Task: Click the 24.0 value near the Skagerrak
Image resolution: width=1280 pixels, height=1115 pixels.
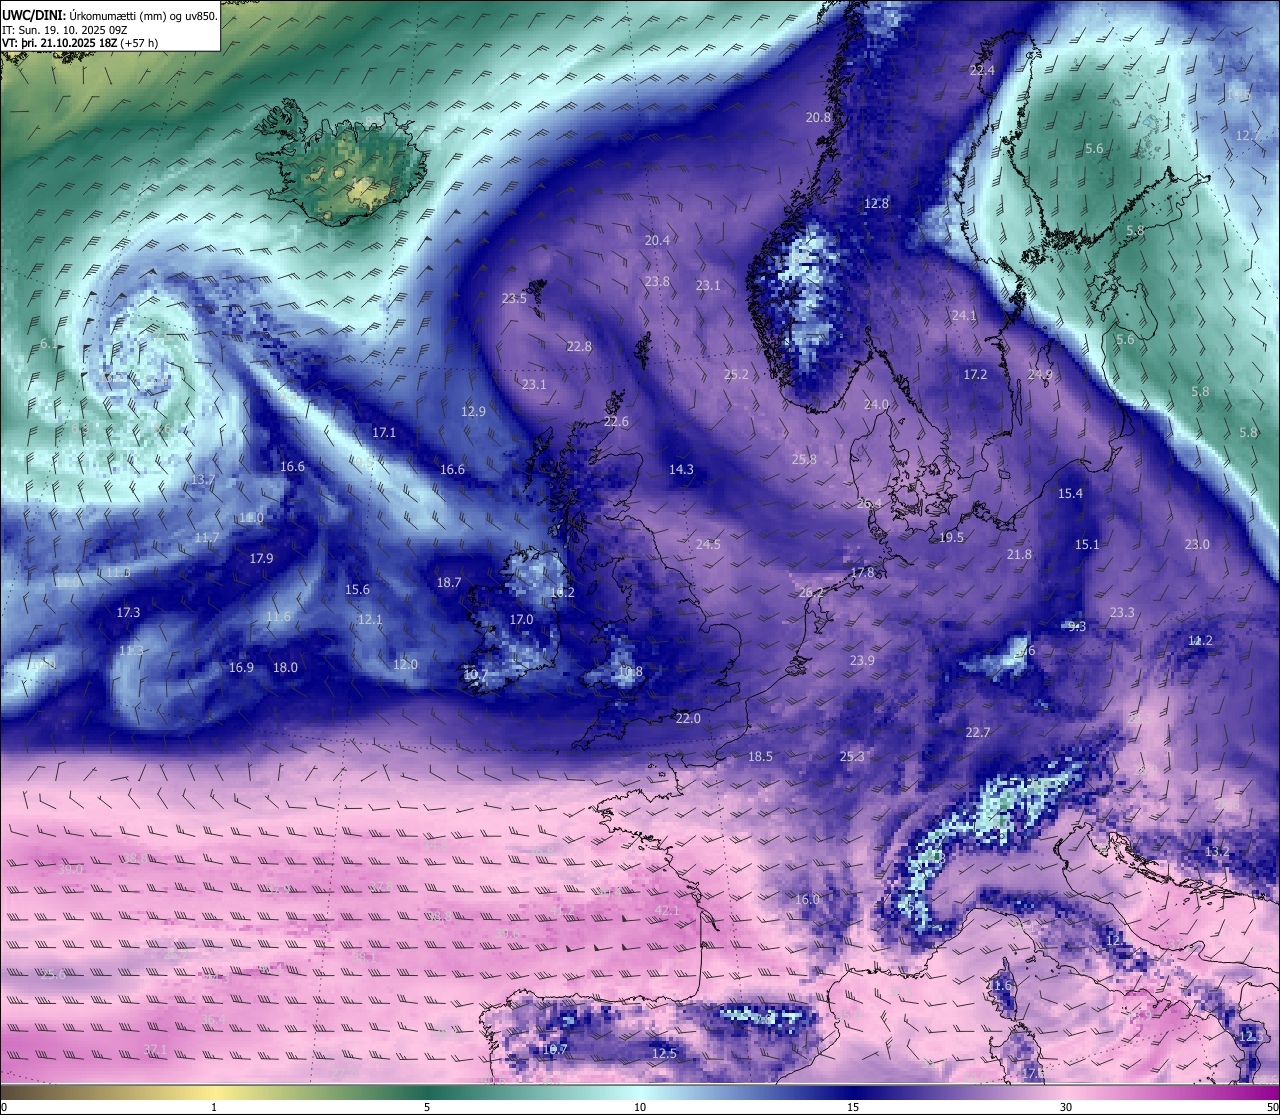Action: (x=876, y=405)
